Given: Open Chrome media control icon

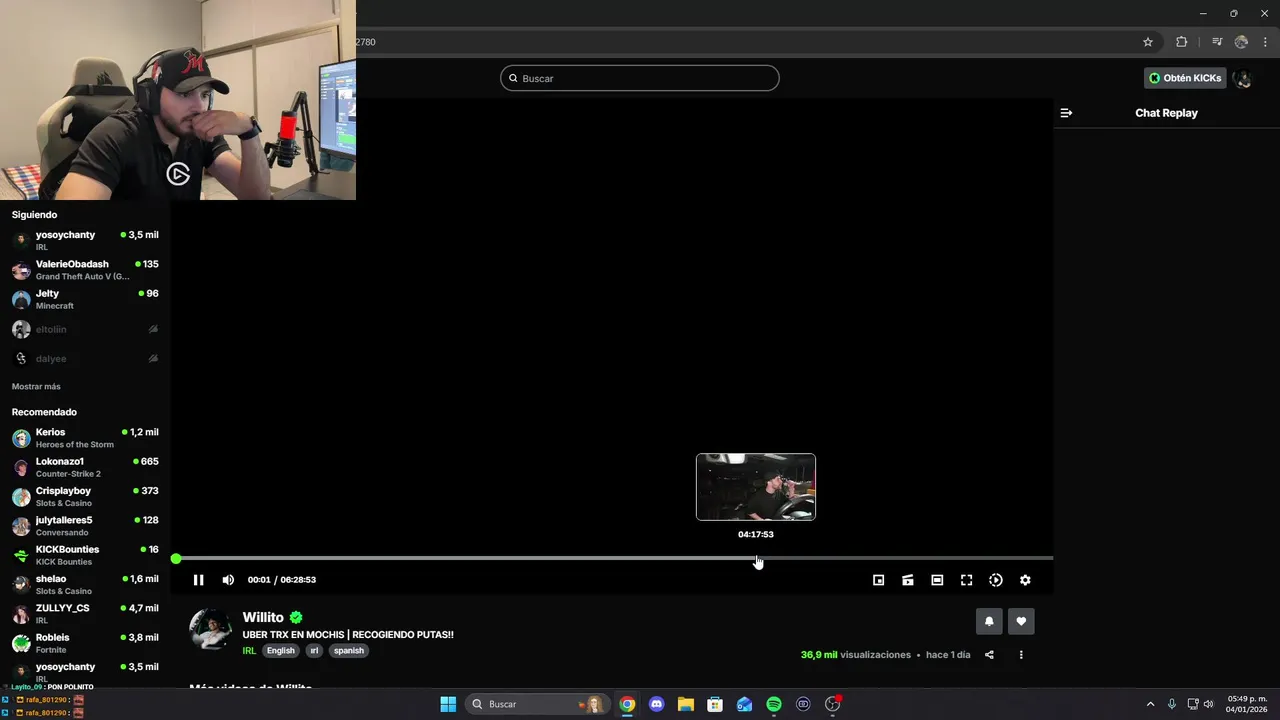Looking at the screenshot, I should (x=1217, y=42).
